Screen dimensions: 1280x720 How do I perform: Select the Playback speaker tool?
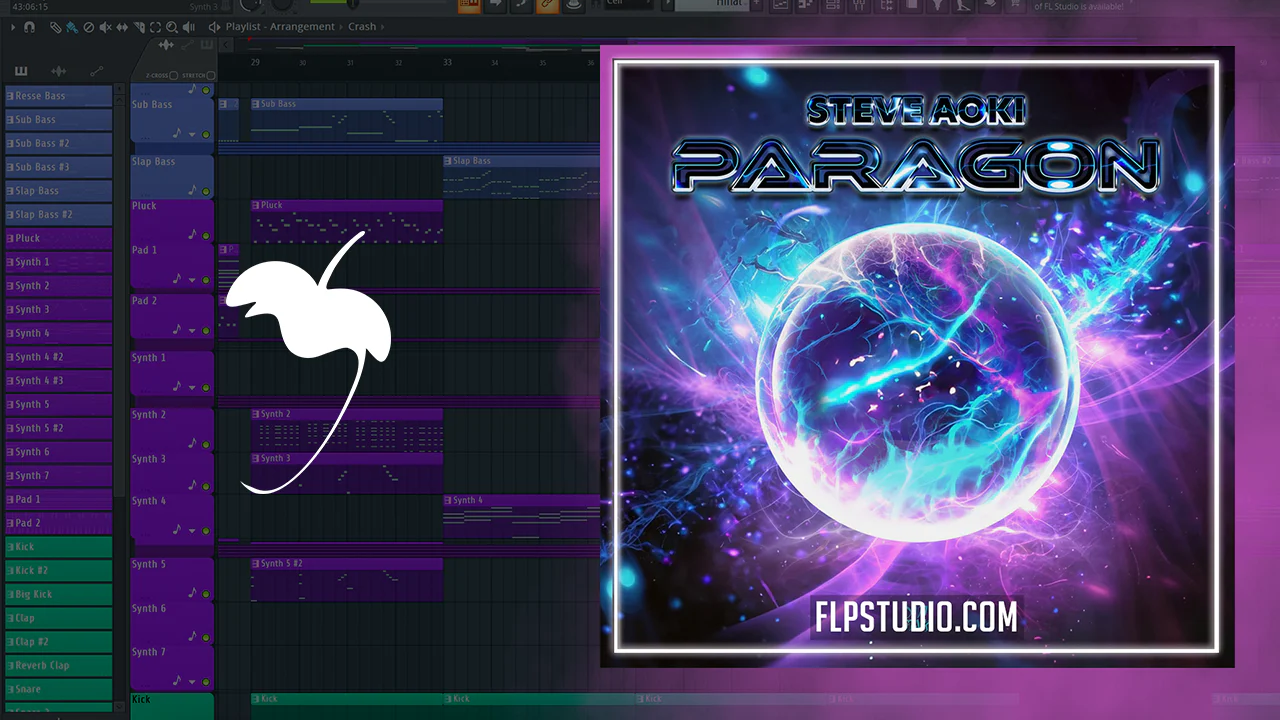(189, 27)
